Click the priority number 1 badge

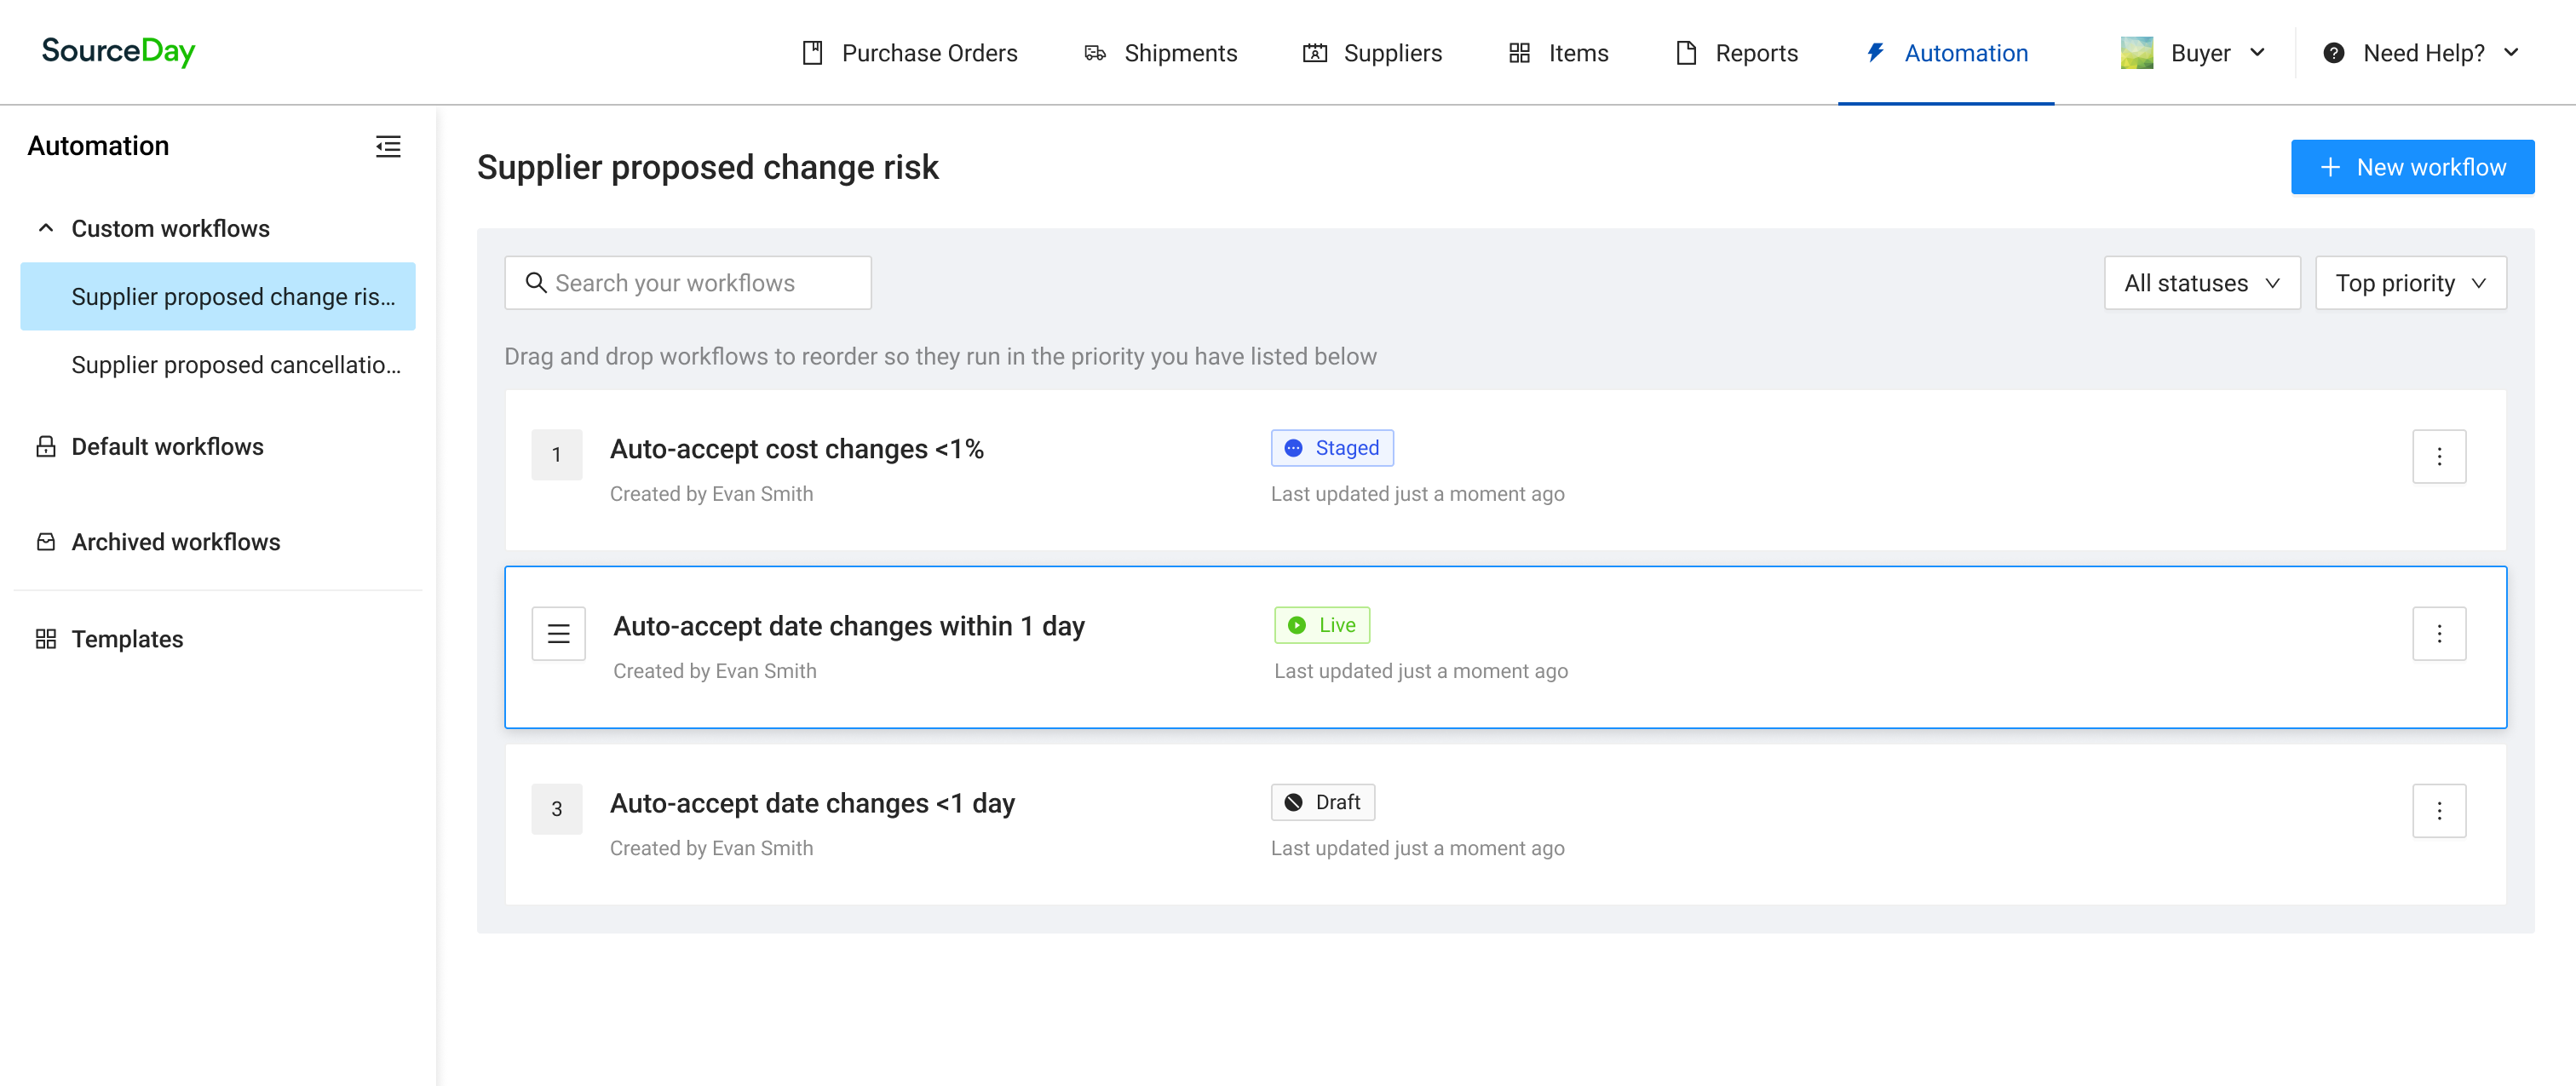coord(556,455)
